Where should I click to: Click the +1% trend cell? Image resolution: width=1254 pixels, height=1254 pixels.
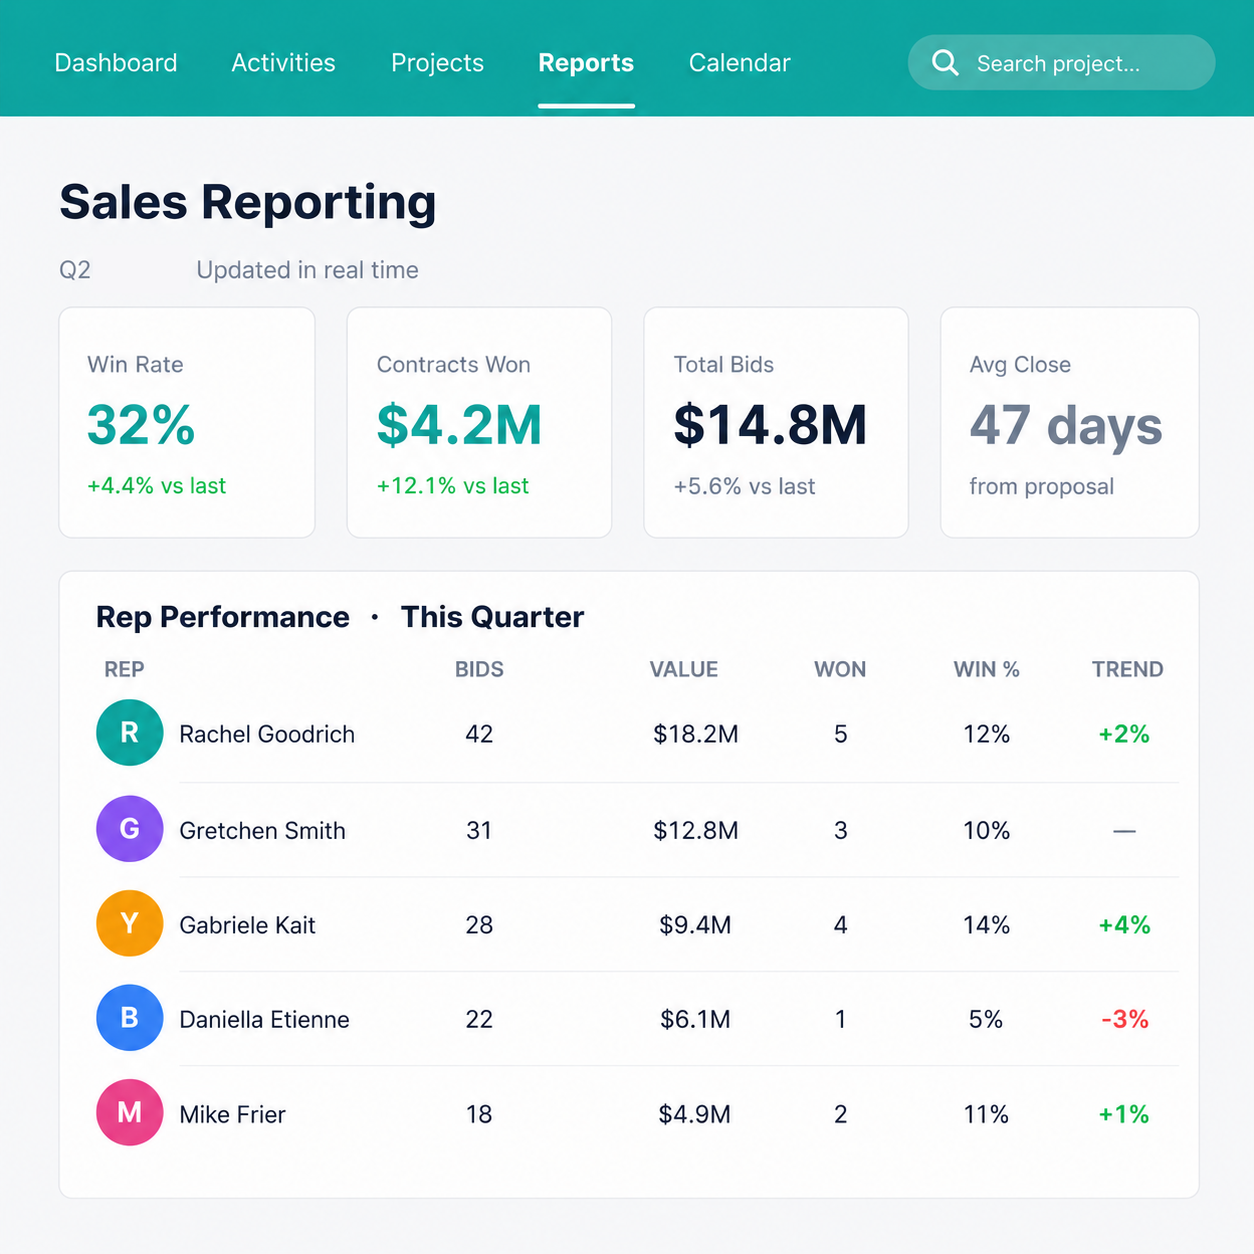pyautogui.click(x=1124, y=1114)
